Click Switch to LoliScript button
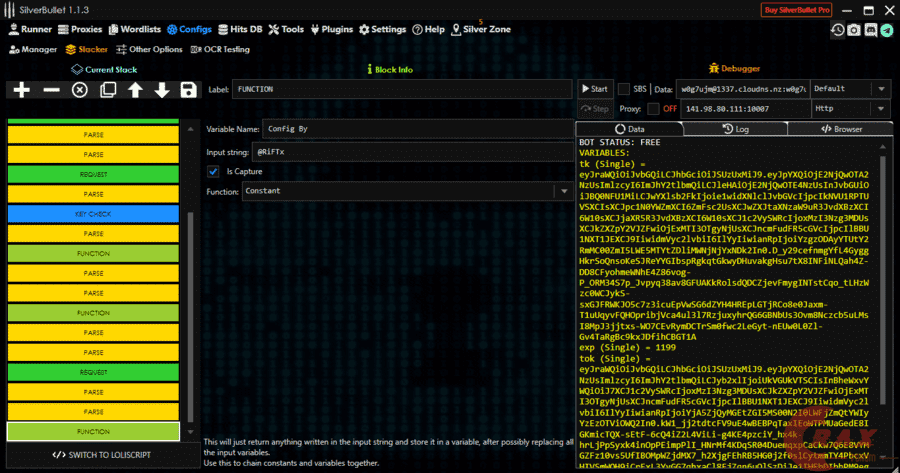 pyautogui.click(x=102, y=455)
